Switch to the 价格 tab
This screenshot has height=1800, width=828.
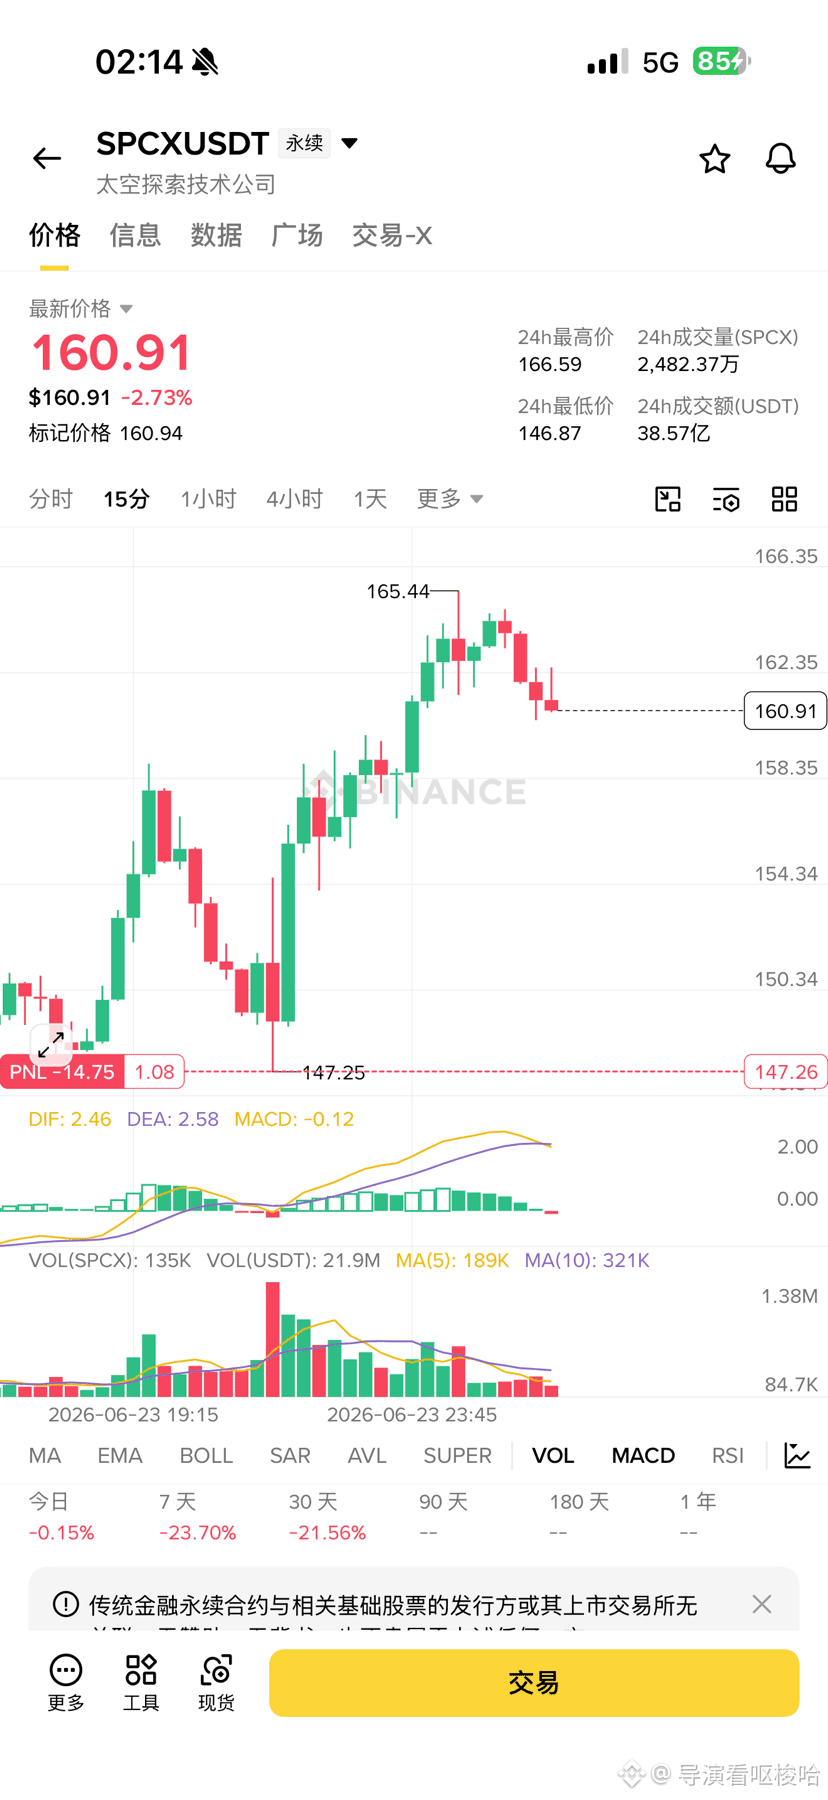54,235
